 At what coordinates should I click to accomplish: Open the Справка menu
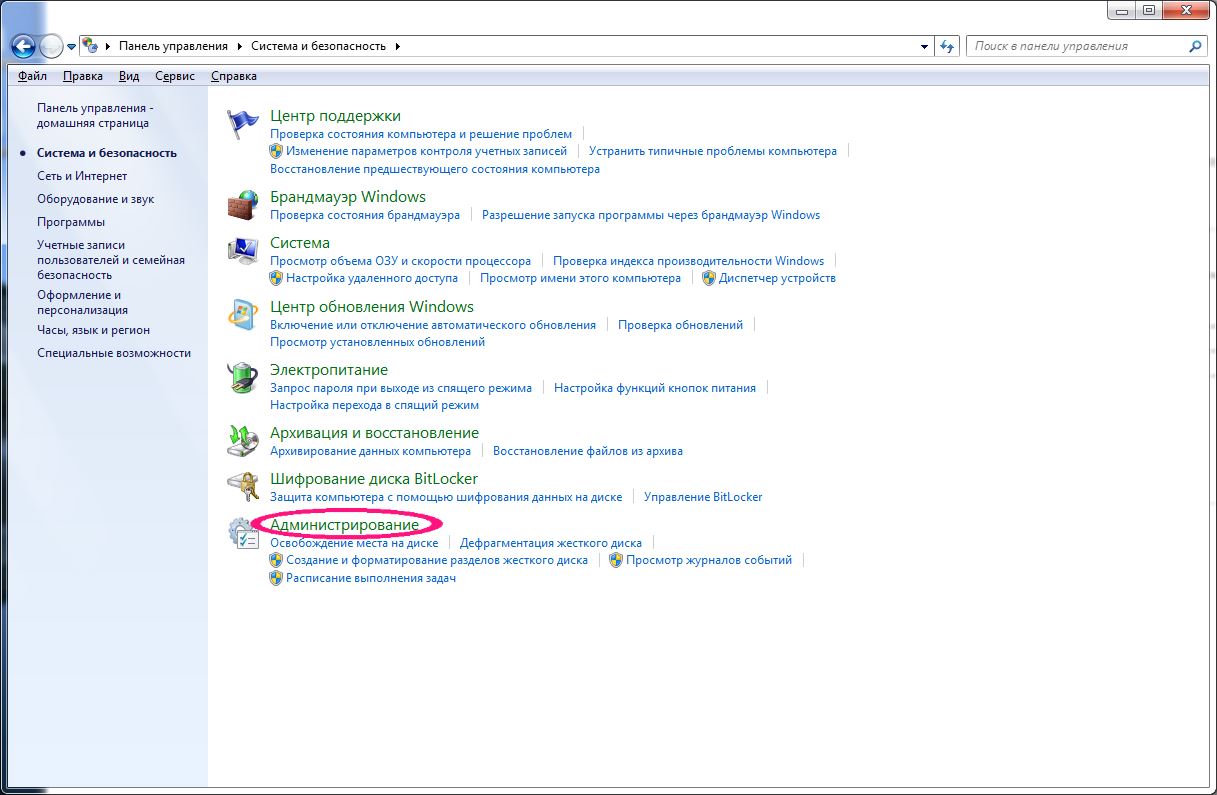234,76
